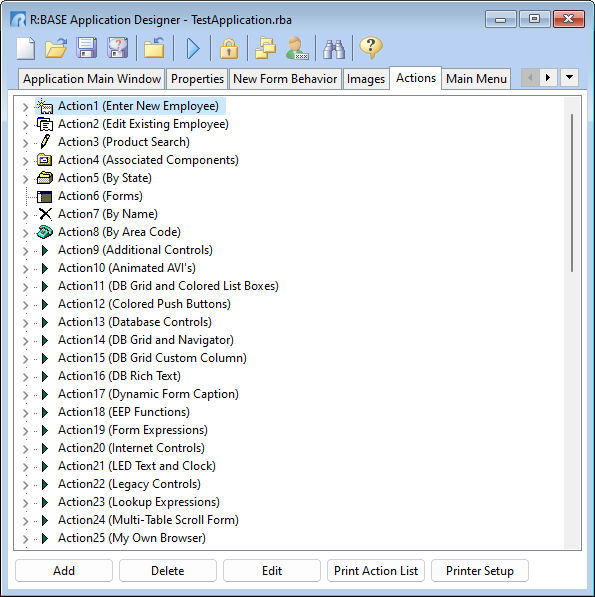The image size is (595, 597).
Task: Click the green arrow icon for Action10
Action: (x=45, y=268)
